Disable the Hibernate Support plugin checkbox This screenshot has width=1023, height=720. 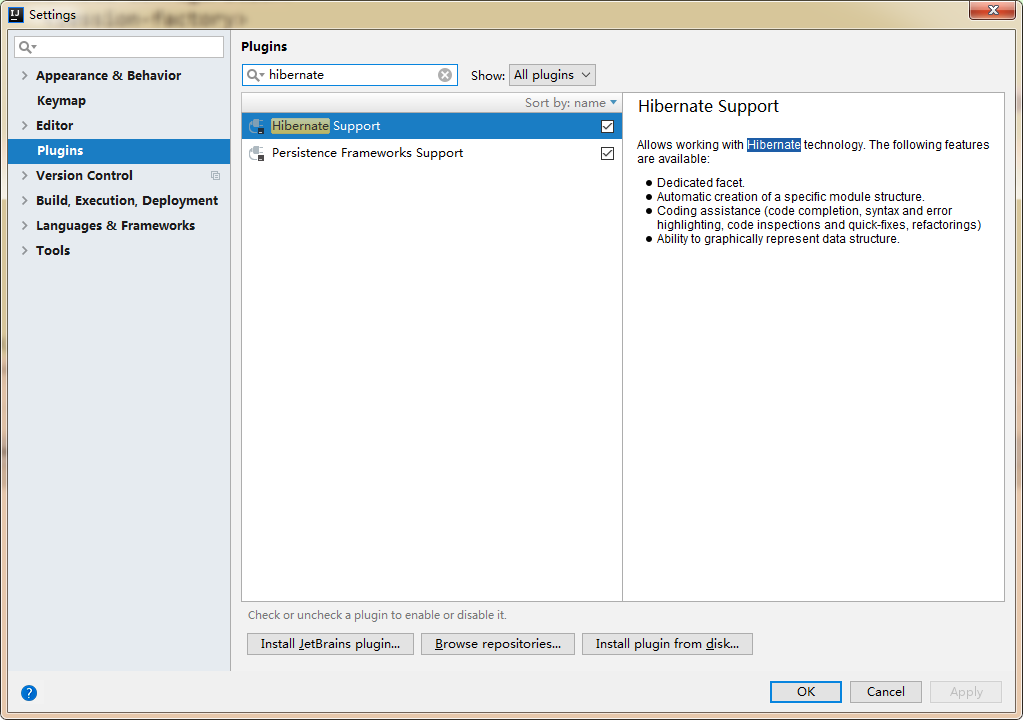(607, 127)
